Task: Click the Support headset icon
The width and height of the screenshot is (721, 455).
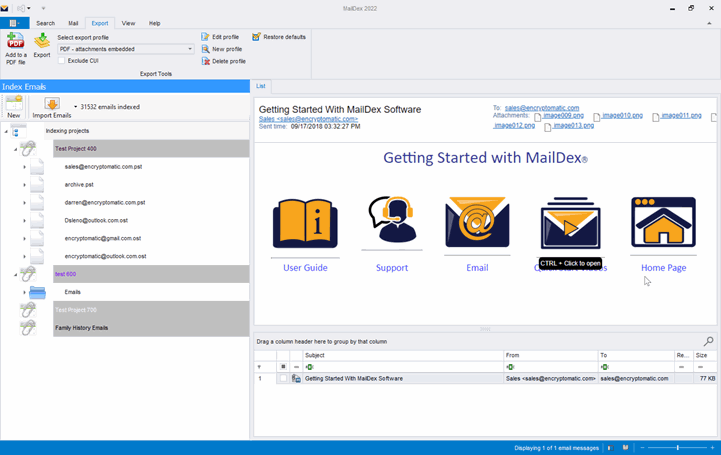Action: click(x=391, y=221)
